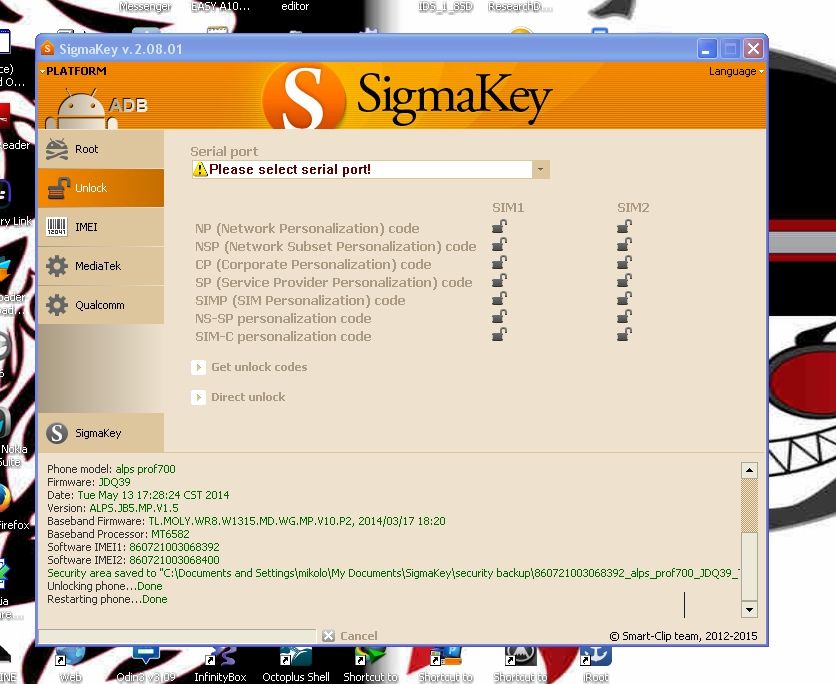The image size is (836, 684).
Task: Open the SigmaKey sidebar tab
Action: [x=101, y=433]
